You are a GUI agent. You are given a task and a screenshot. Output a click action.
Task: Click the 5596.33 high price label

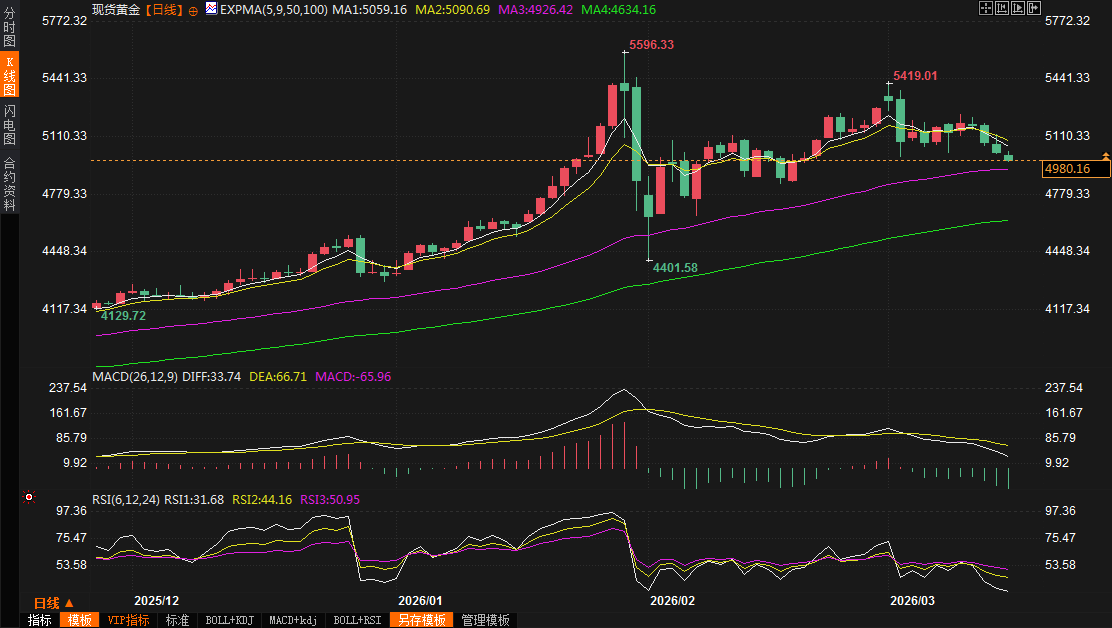[x=652, y=45]
